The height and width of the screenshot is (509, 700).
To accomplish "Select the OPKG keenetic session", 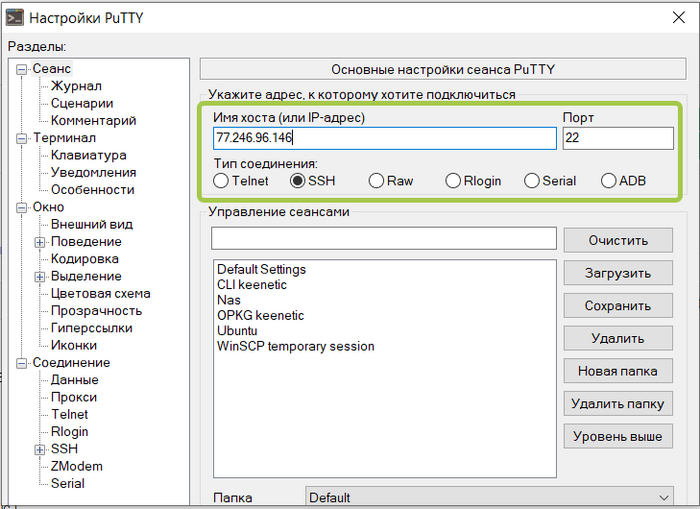I will coord(261,316).
